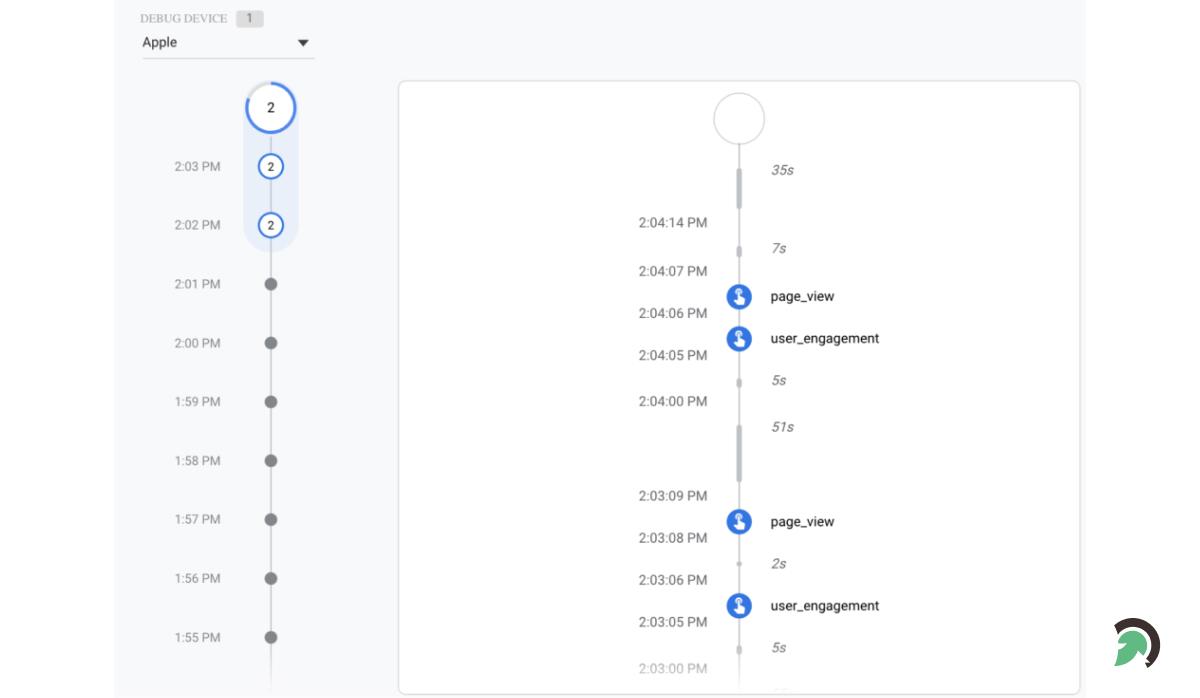Click the Spartan logo in bottom right corner
The width and height of the screenshot is (1200, 698).
[x=1135, y=644]
